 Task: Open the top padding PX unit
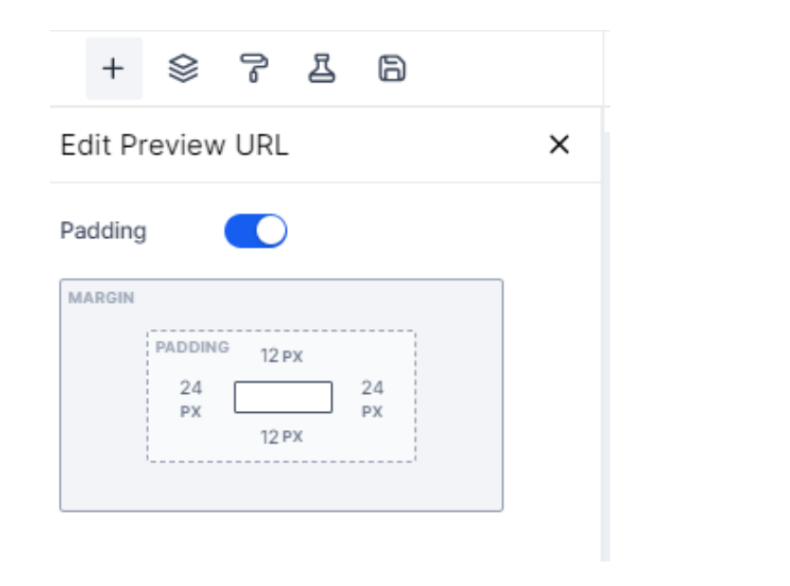[292, 357]
